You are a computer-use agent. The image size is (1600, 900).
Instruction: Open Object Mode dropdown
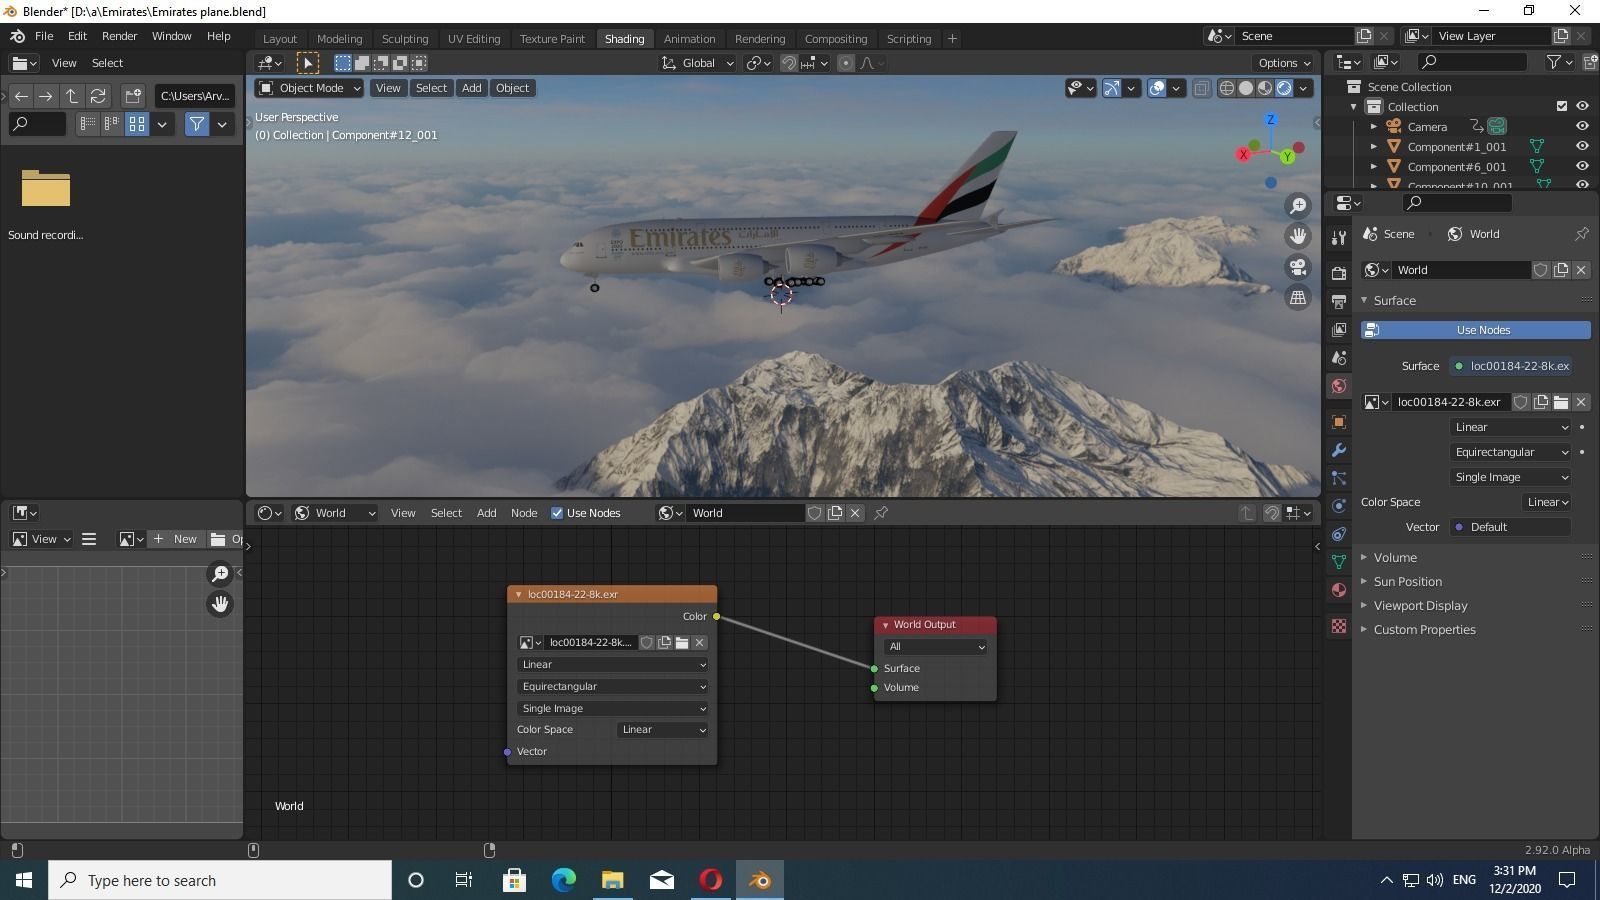point(309,88)
